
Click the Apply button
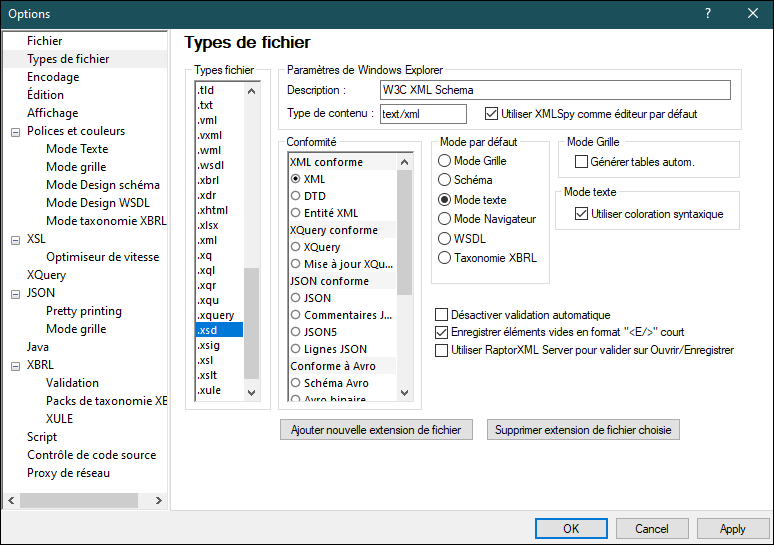click(x=732, y=529)
